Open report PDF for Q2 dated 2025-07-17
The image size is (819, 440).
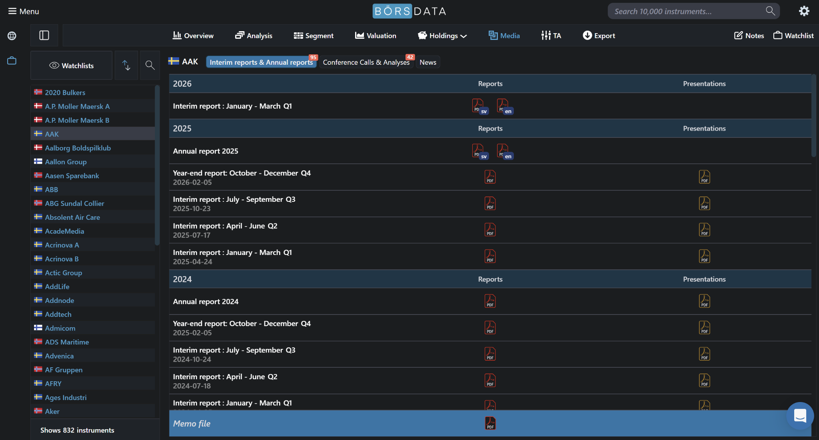point(490,230)
